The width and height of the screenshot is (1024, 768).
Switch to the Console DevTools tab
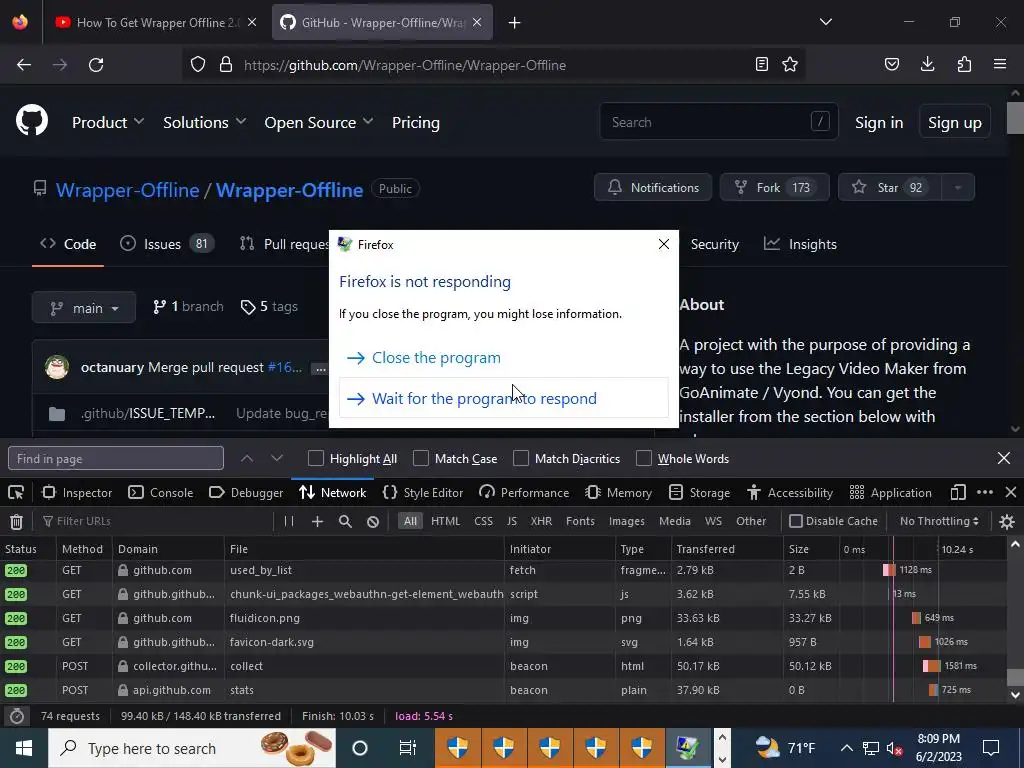(x=161, y=492)
